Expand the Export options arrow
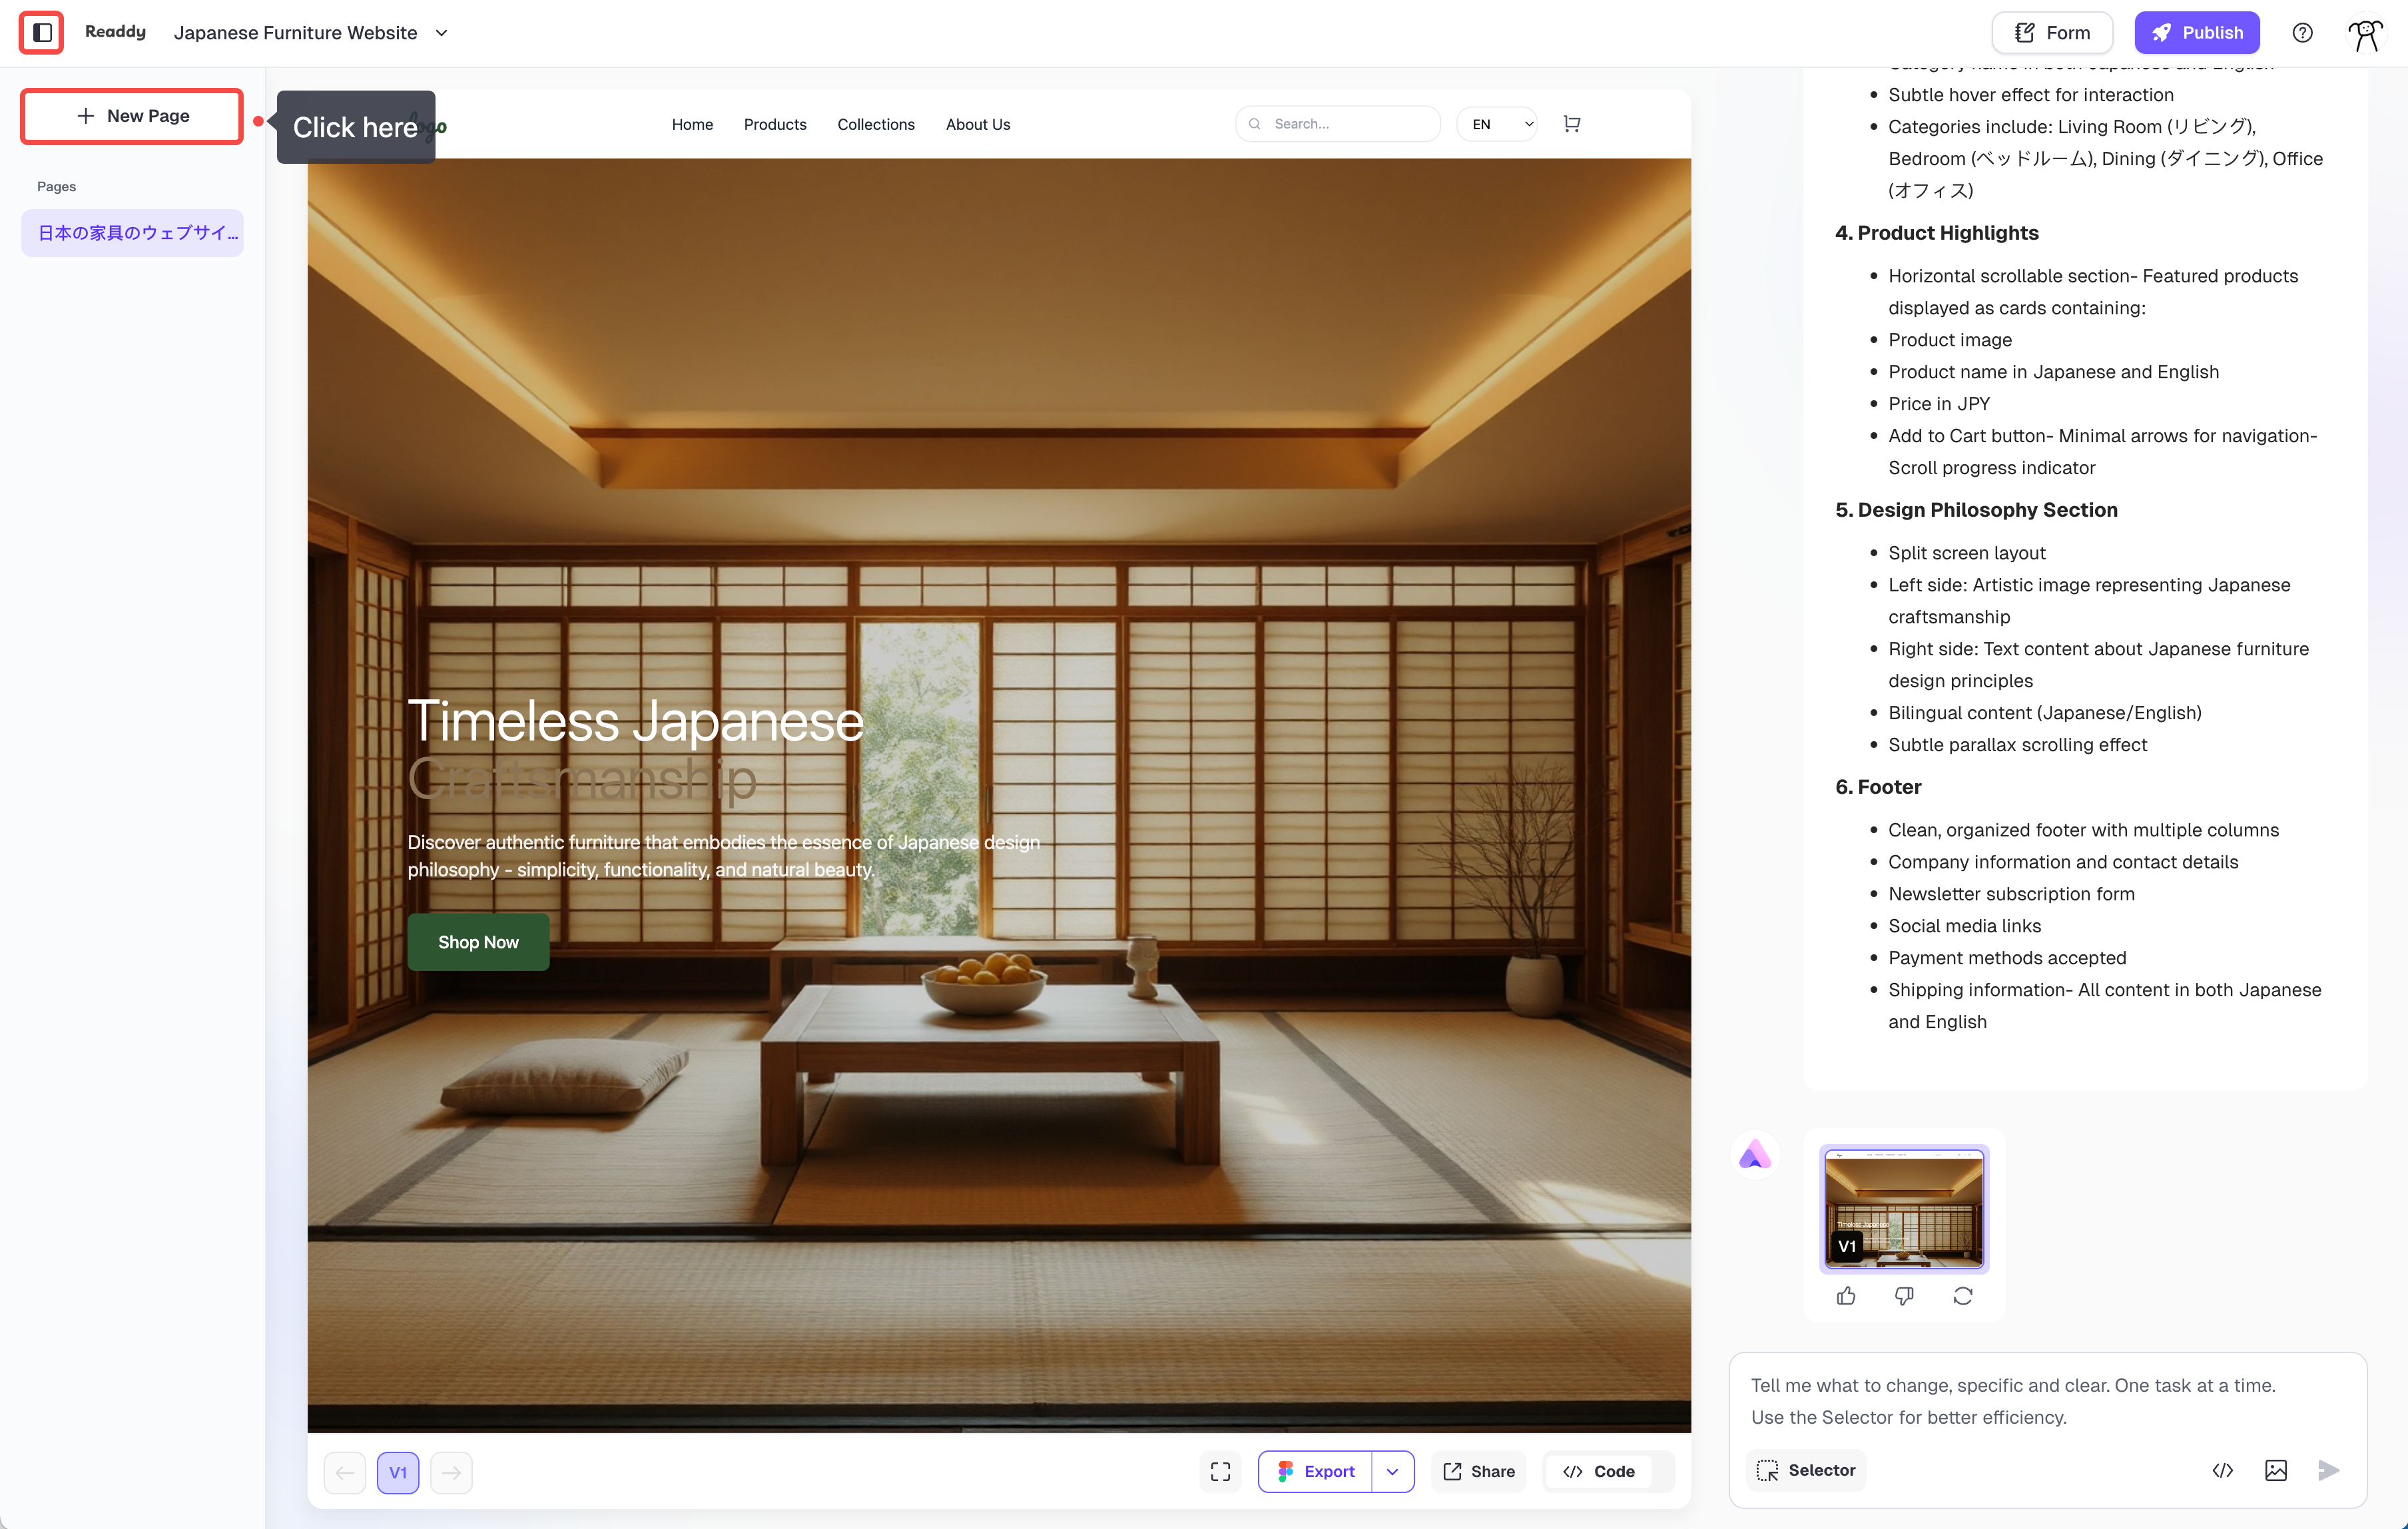The height and width of the screenshot is (1529, 2408). pos(1392,1471)
